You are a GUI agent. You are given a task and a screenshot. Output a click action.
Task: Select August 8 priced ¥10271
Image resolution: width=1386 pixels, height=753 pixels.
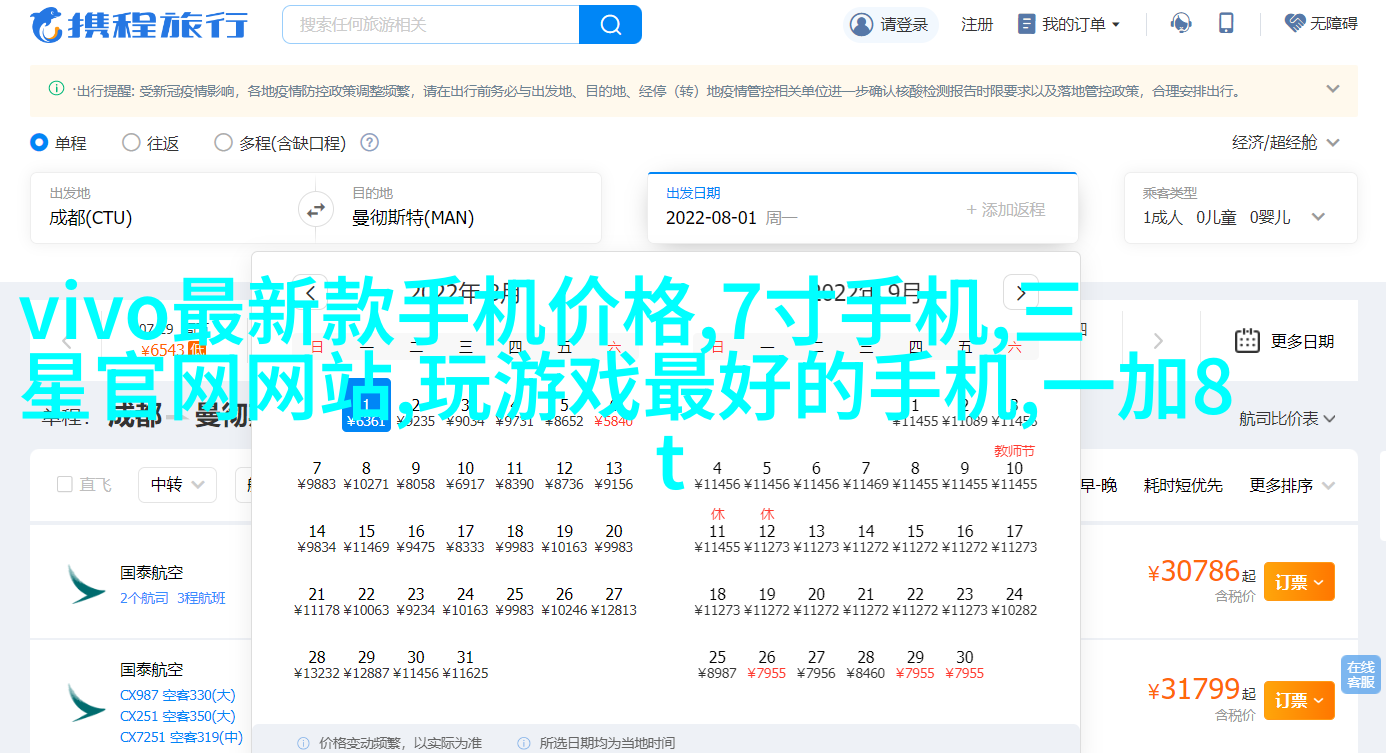(366, 475)
